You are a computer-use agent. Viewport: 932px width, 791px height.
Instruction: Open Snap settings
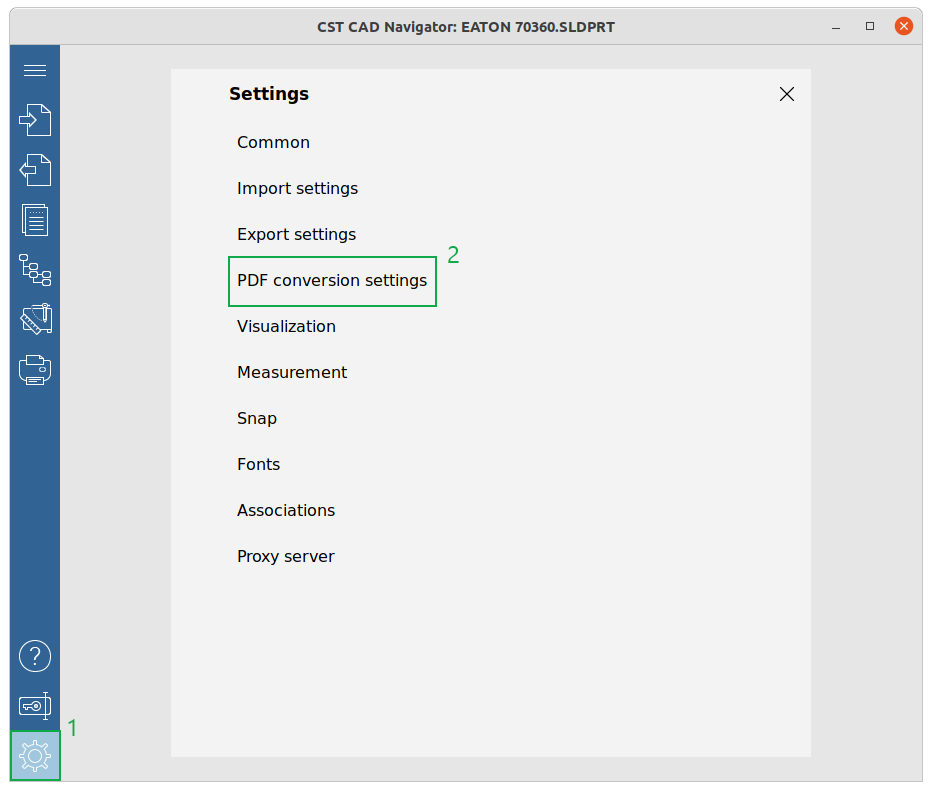[257, 418]
